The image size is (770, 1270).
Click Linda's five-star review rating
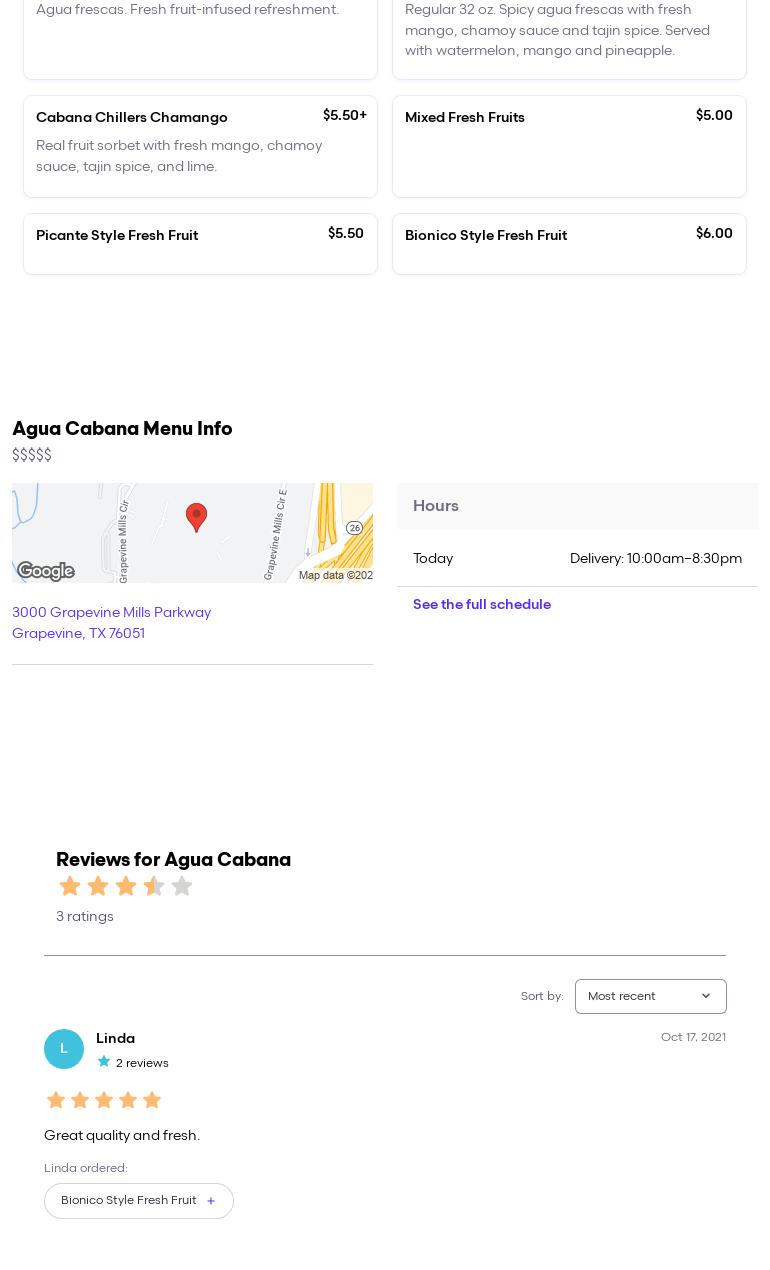[x=104, y=1100]
